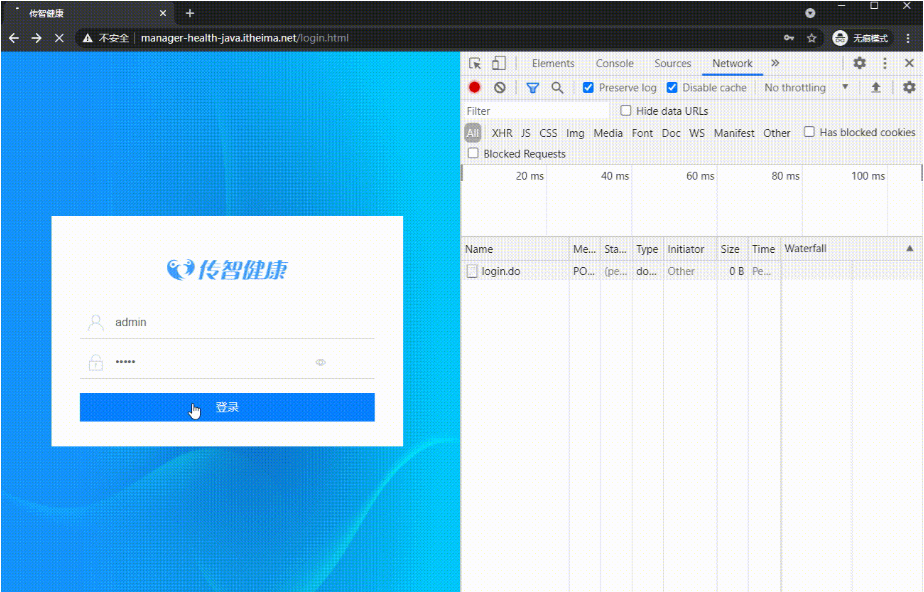Filter requests by Media
924x592 pixels.
coord(608,133)
